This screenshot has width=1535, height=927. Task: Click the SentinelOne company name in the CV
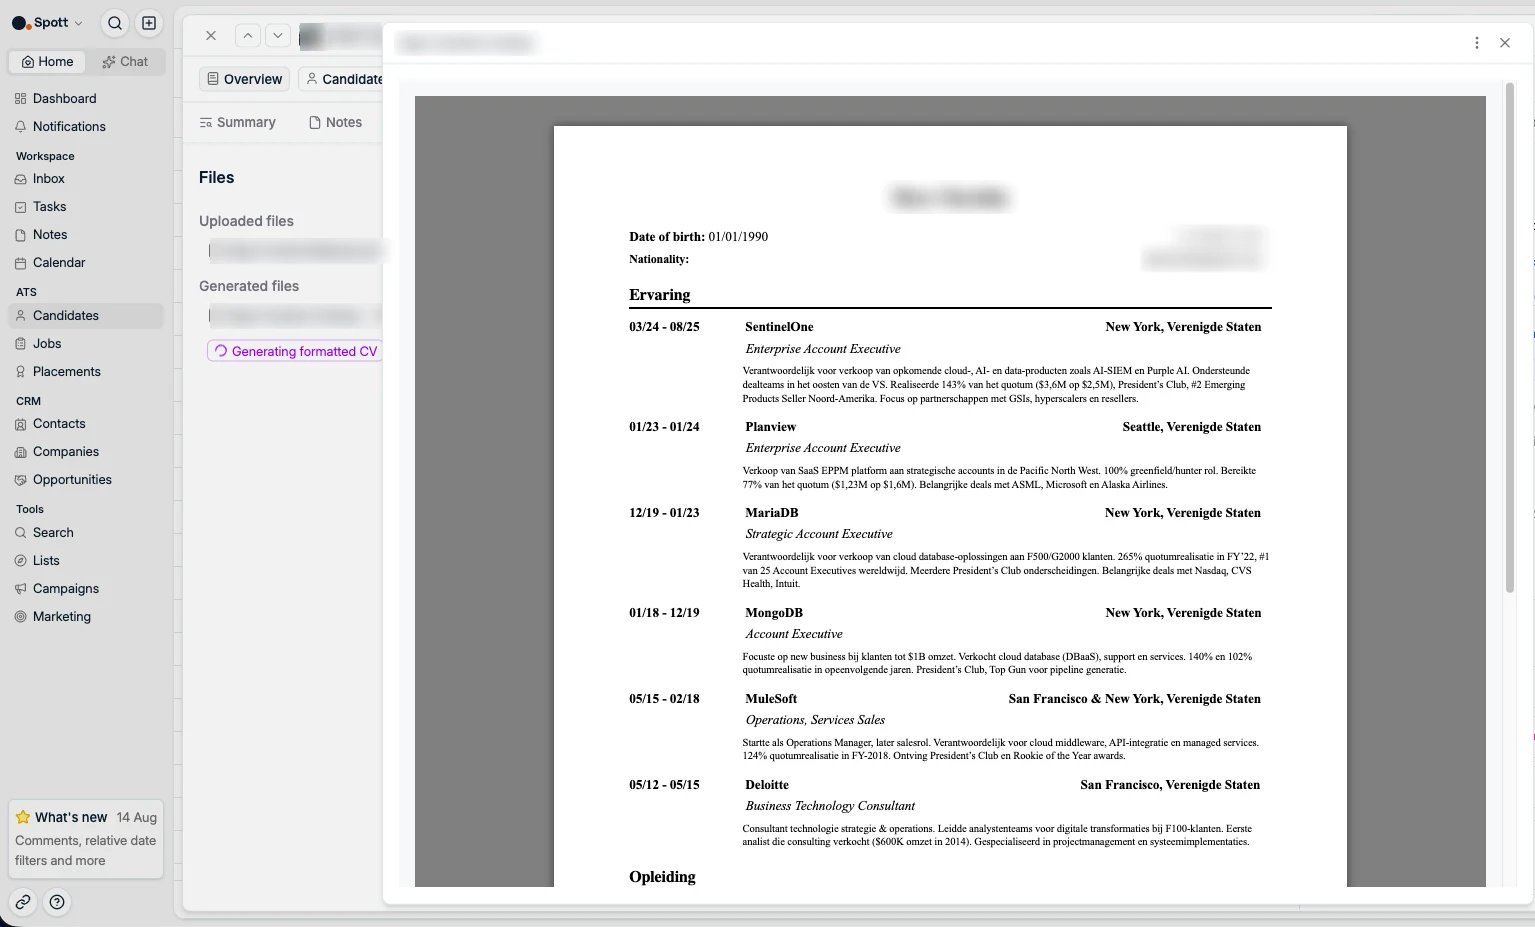[x=779, y=327]
